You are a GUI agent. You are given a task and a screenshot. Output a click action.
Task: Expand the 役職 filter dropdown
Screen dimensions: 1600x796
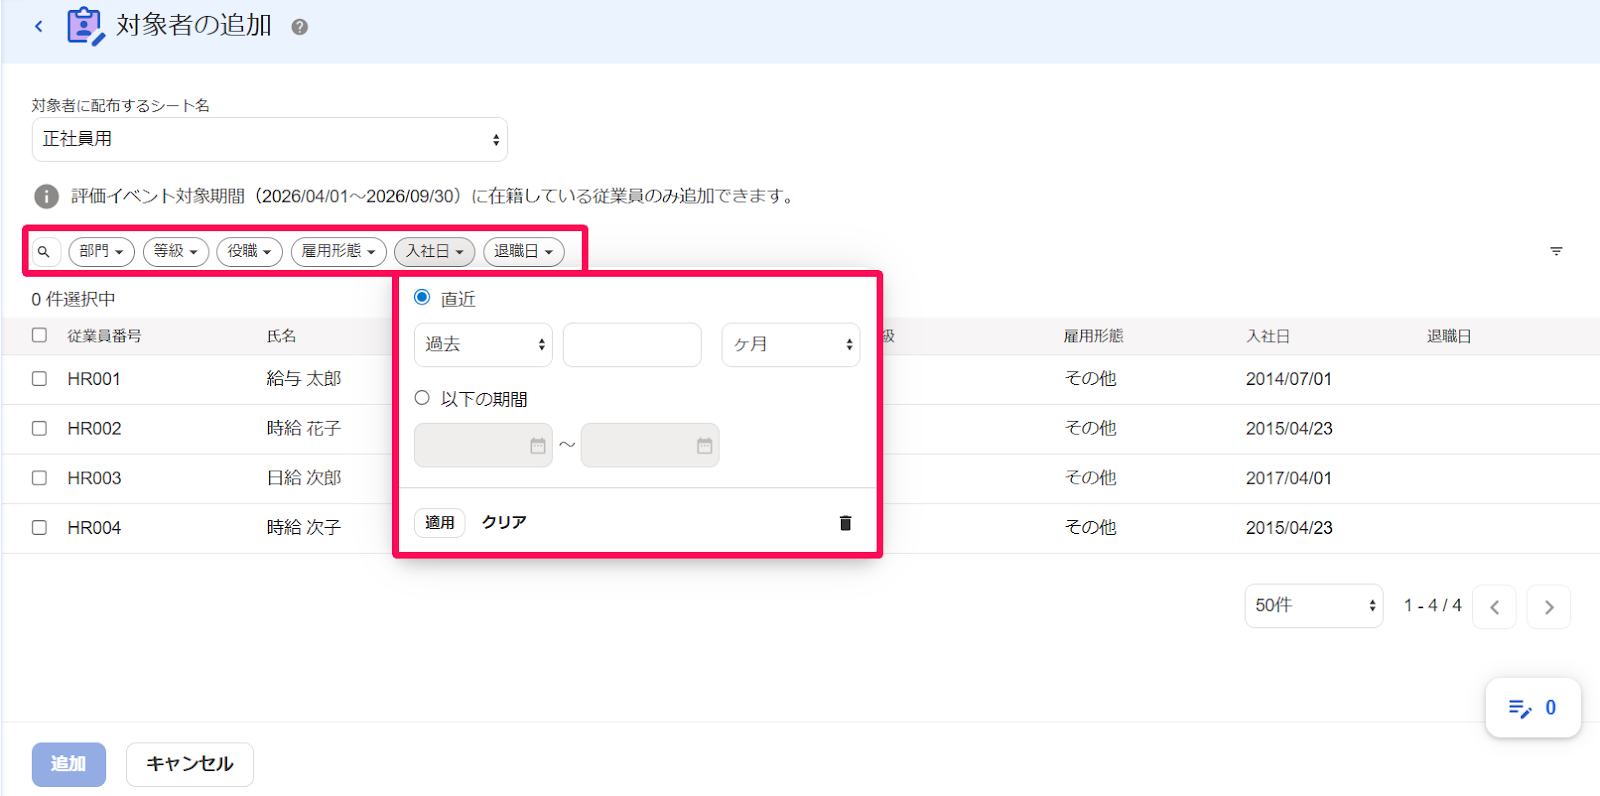click(x=250, y=251)
